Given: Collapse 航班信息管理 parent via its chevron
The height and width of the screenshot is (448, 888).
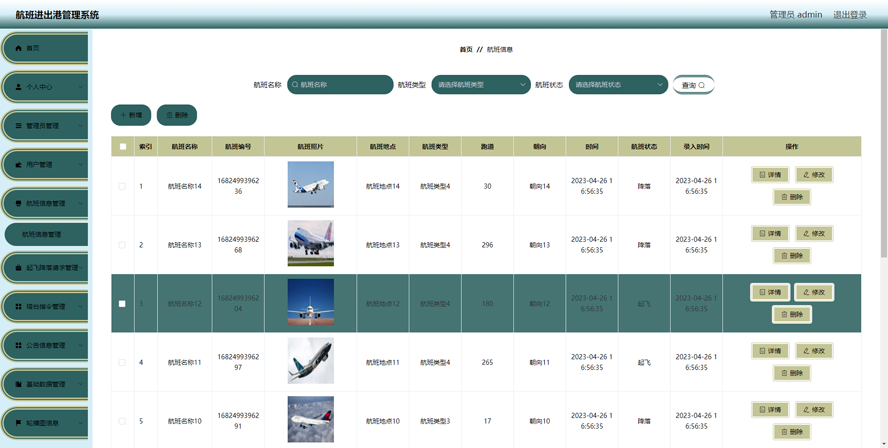Looking at the screenshot, I should click(x=80, y=203).
